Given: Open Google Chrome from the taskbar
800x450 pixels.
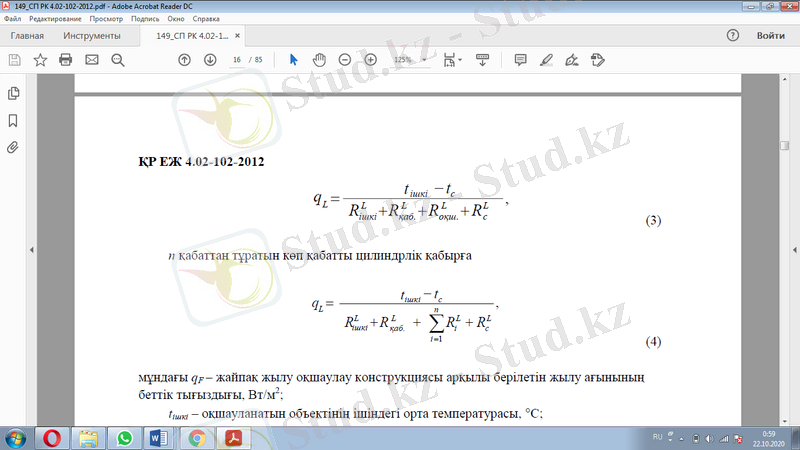Looking at the screenshot, I should tap(196, 438).
